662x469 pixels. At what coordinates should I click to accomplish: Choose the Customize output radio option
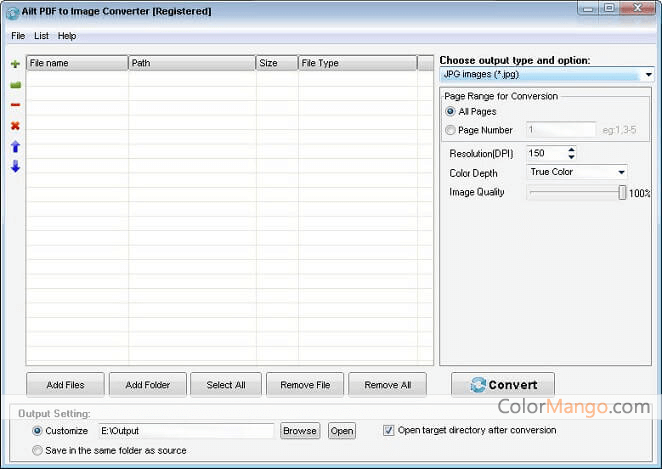click(37, 431)
